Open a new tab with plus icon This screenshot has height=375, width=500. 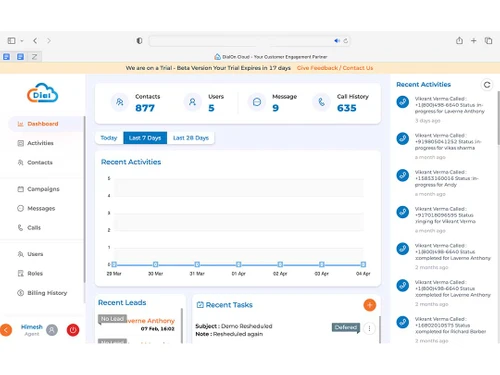tap(473, 41)
